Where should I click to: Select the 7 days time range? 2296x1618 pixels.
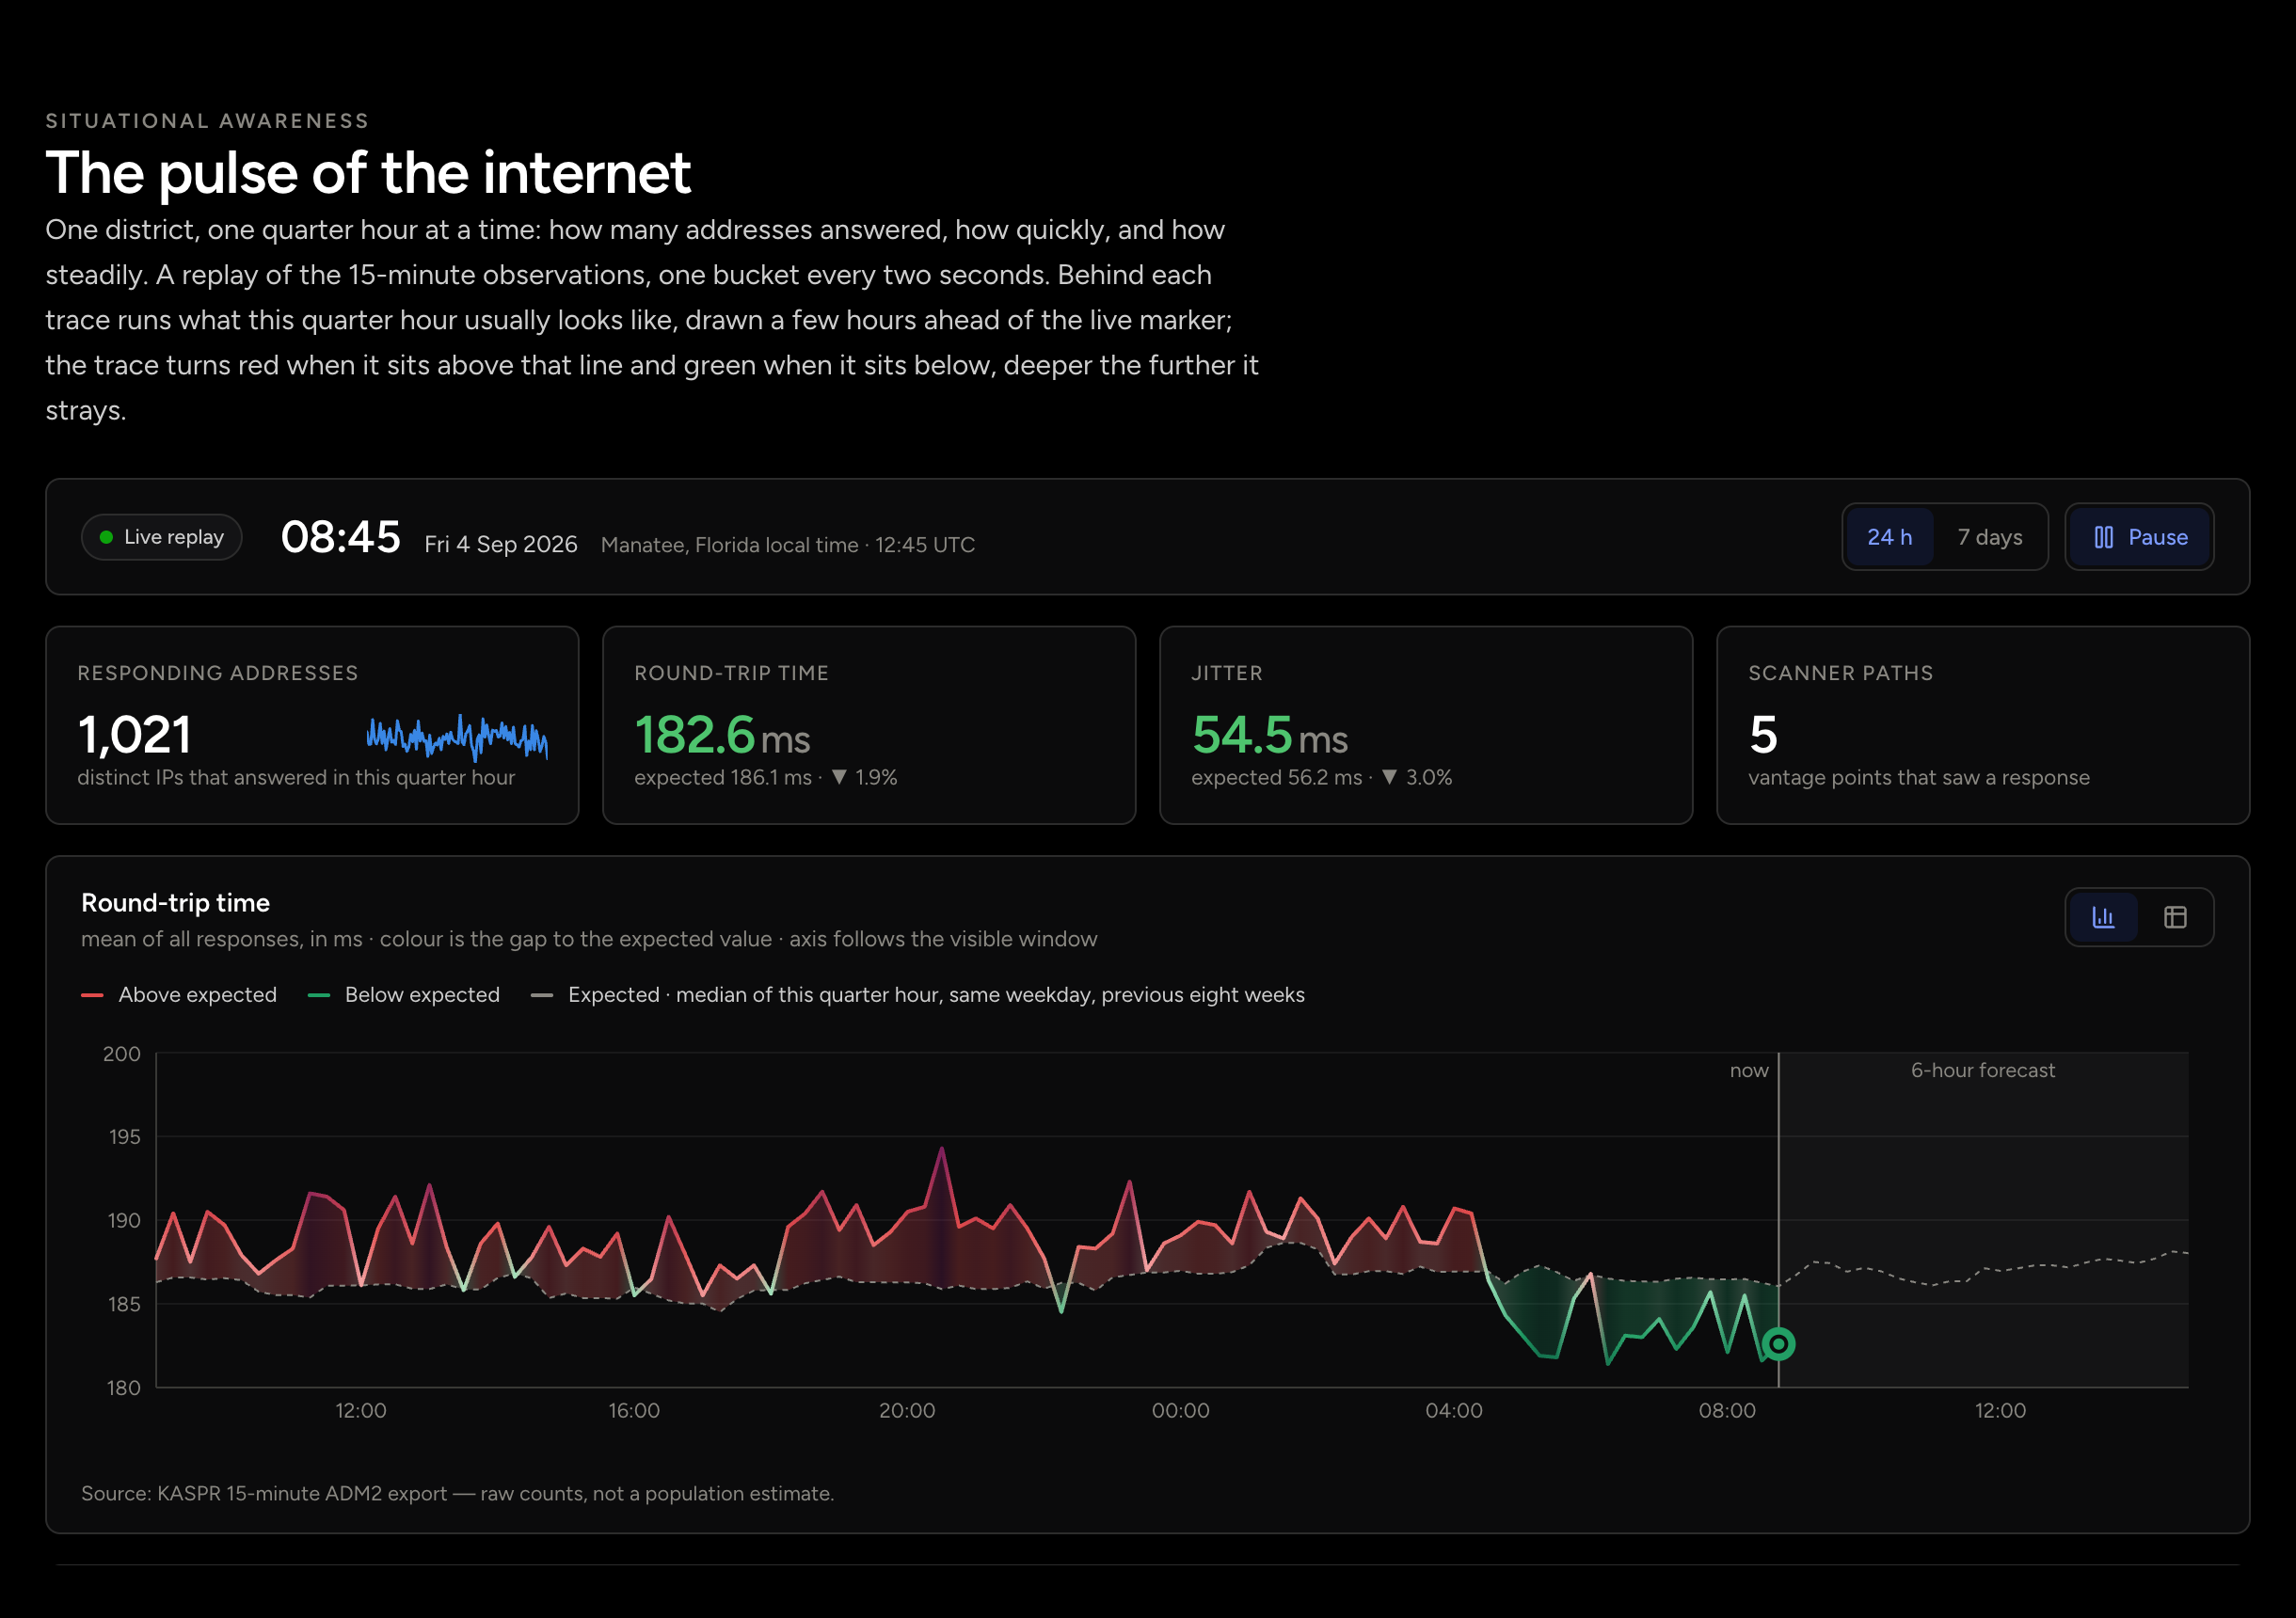(1989, 537)
